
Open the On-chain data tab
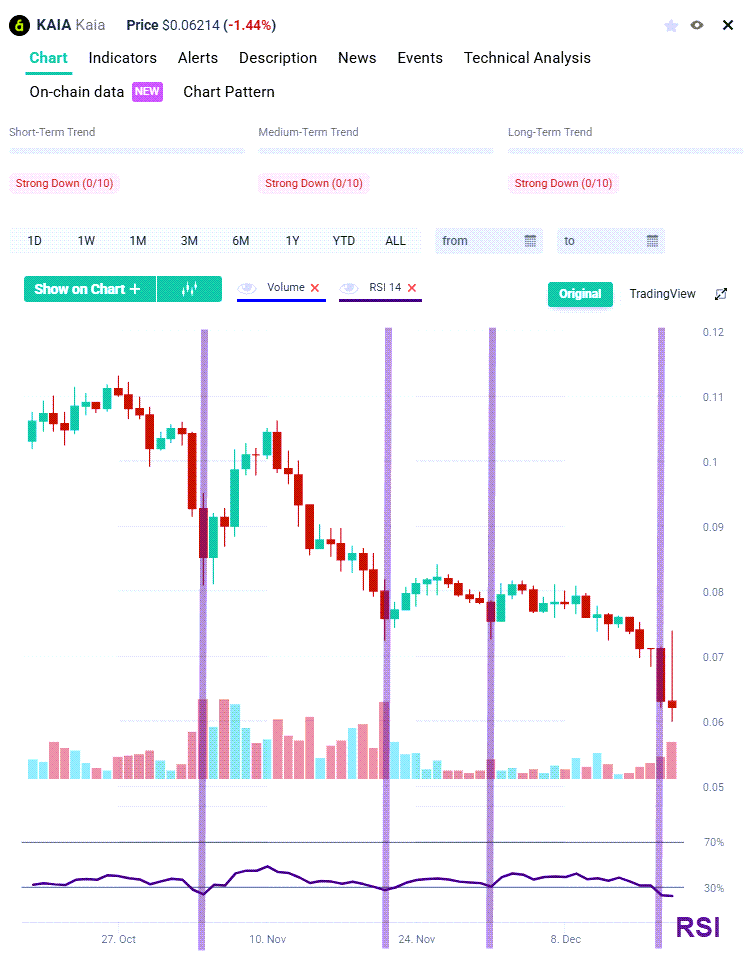78,91
